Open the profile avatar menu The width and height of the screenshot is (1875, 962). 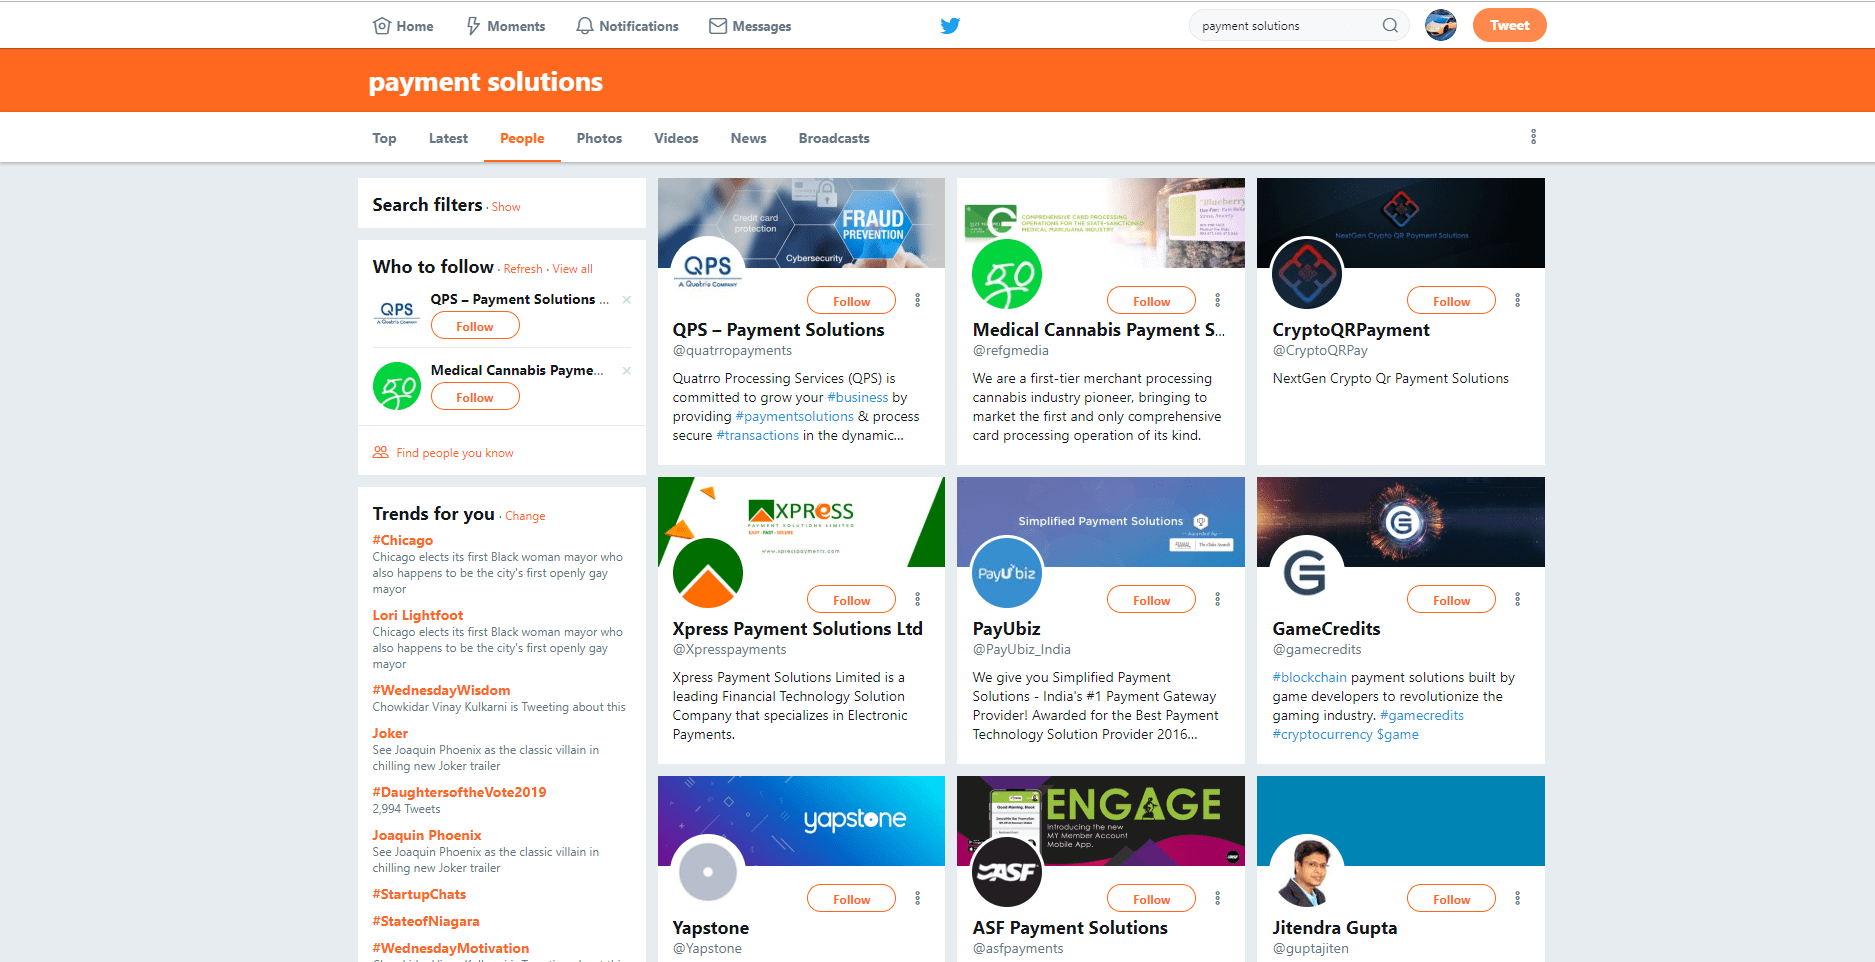click(1441, 25)
